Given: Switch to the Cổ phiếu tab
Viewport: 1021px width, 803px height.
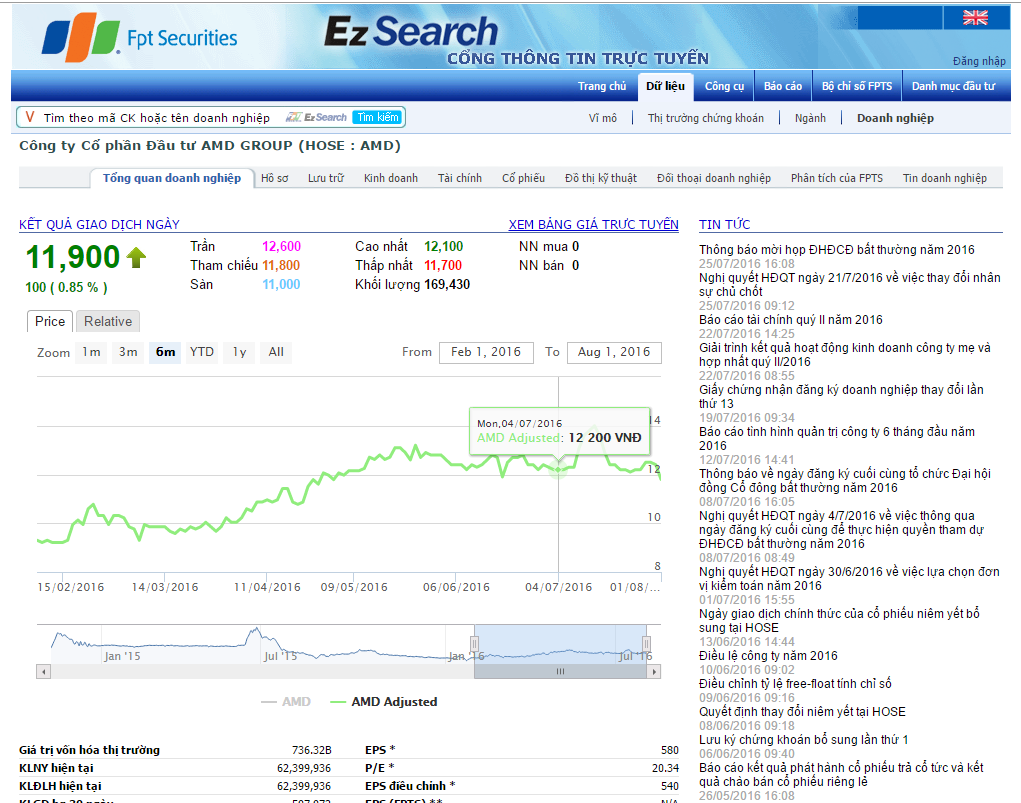Looking at the screenshot, I should pyautogui.click(x=523, y=178).
